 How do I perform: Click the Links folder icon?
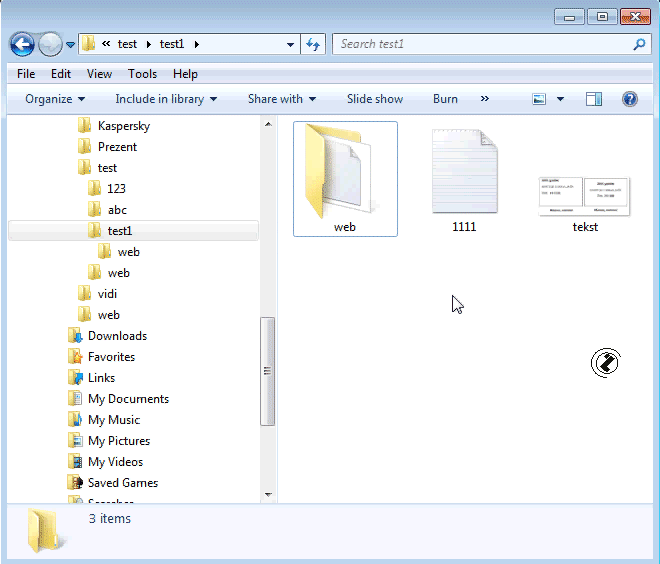(75, 378)
